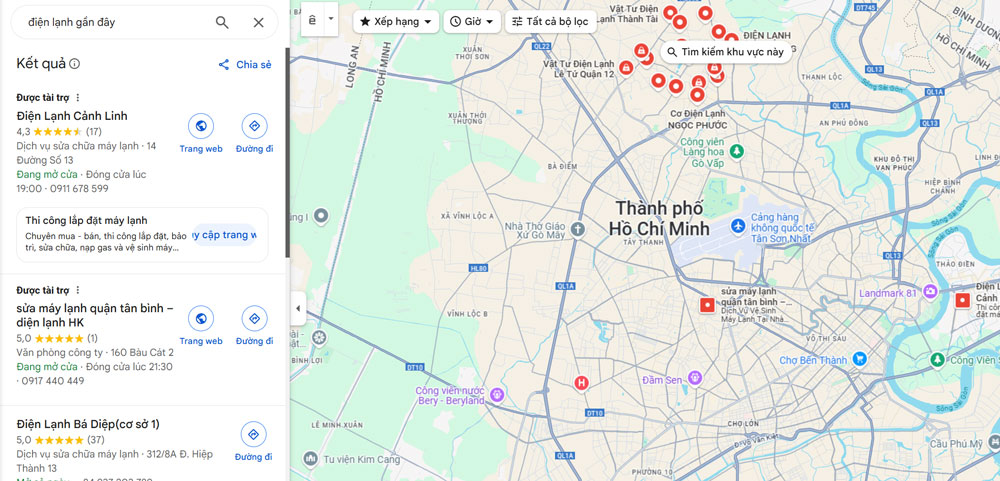Click the Đầm Sen attraction marker
The height and width of the screenshot is (481, 1000).
pyautogui.click(x=695, y=378)
